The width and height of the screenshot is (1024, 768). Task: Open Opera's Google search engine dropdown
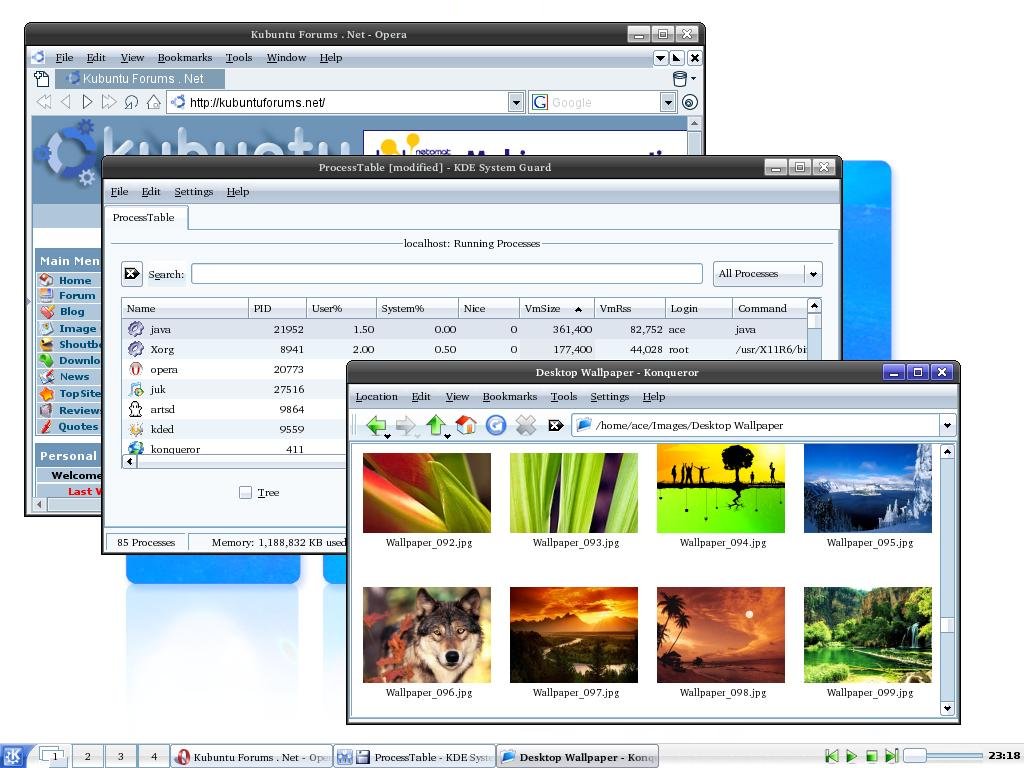(667, 103)
